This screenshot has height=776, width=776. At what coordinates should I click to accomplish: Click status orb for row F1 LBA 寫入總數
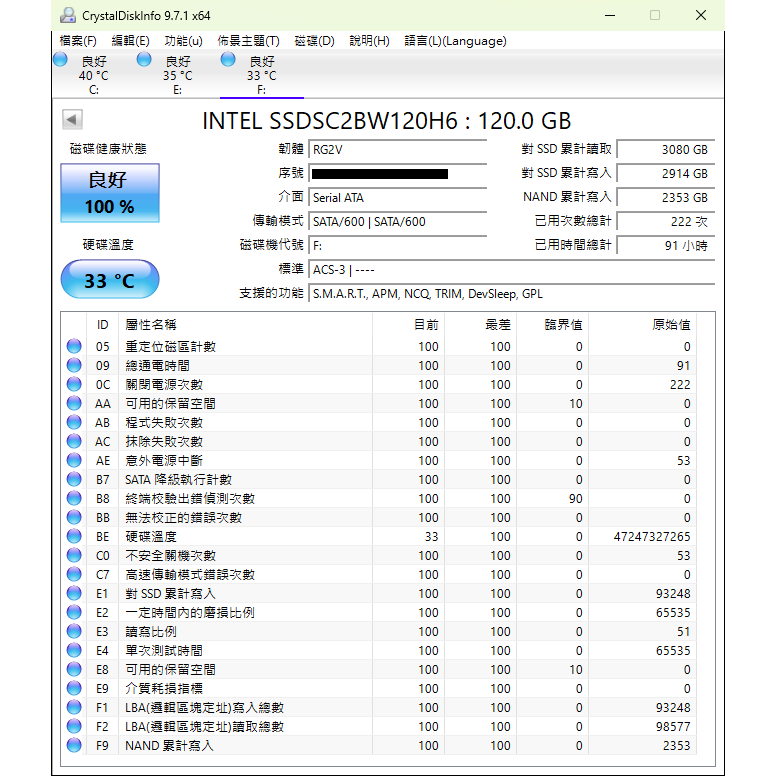(74, 707)
